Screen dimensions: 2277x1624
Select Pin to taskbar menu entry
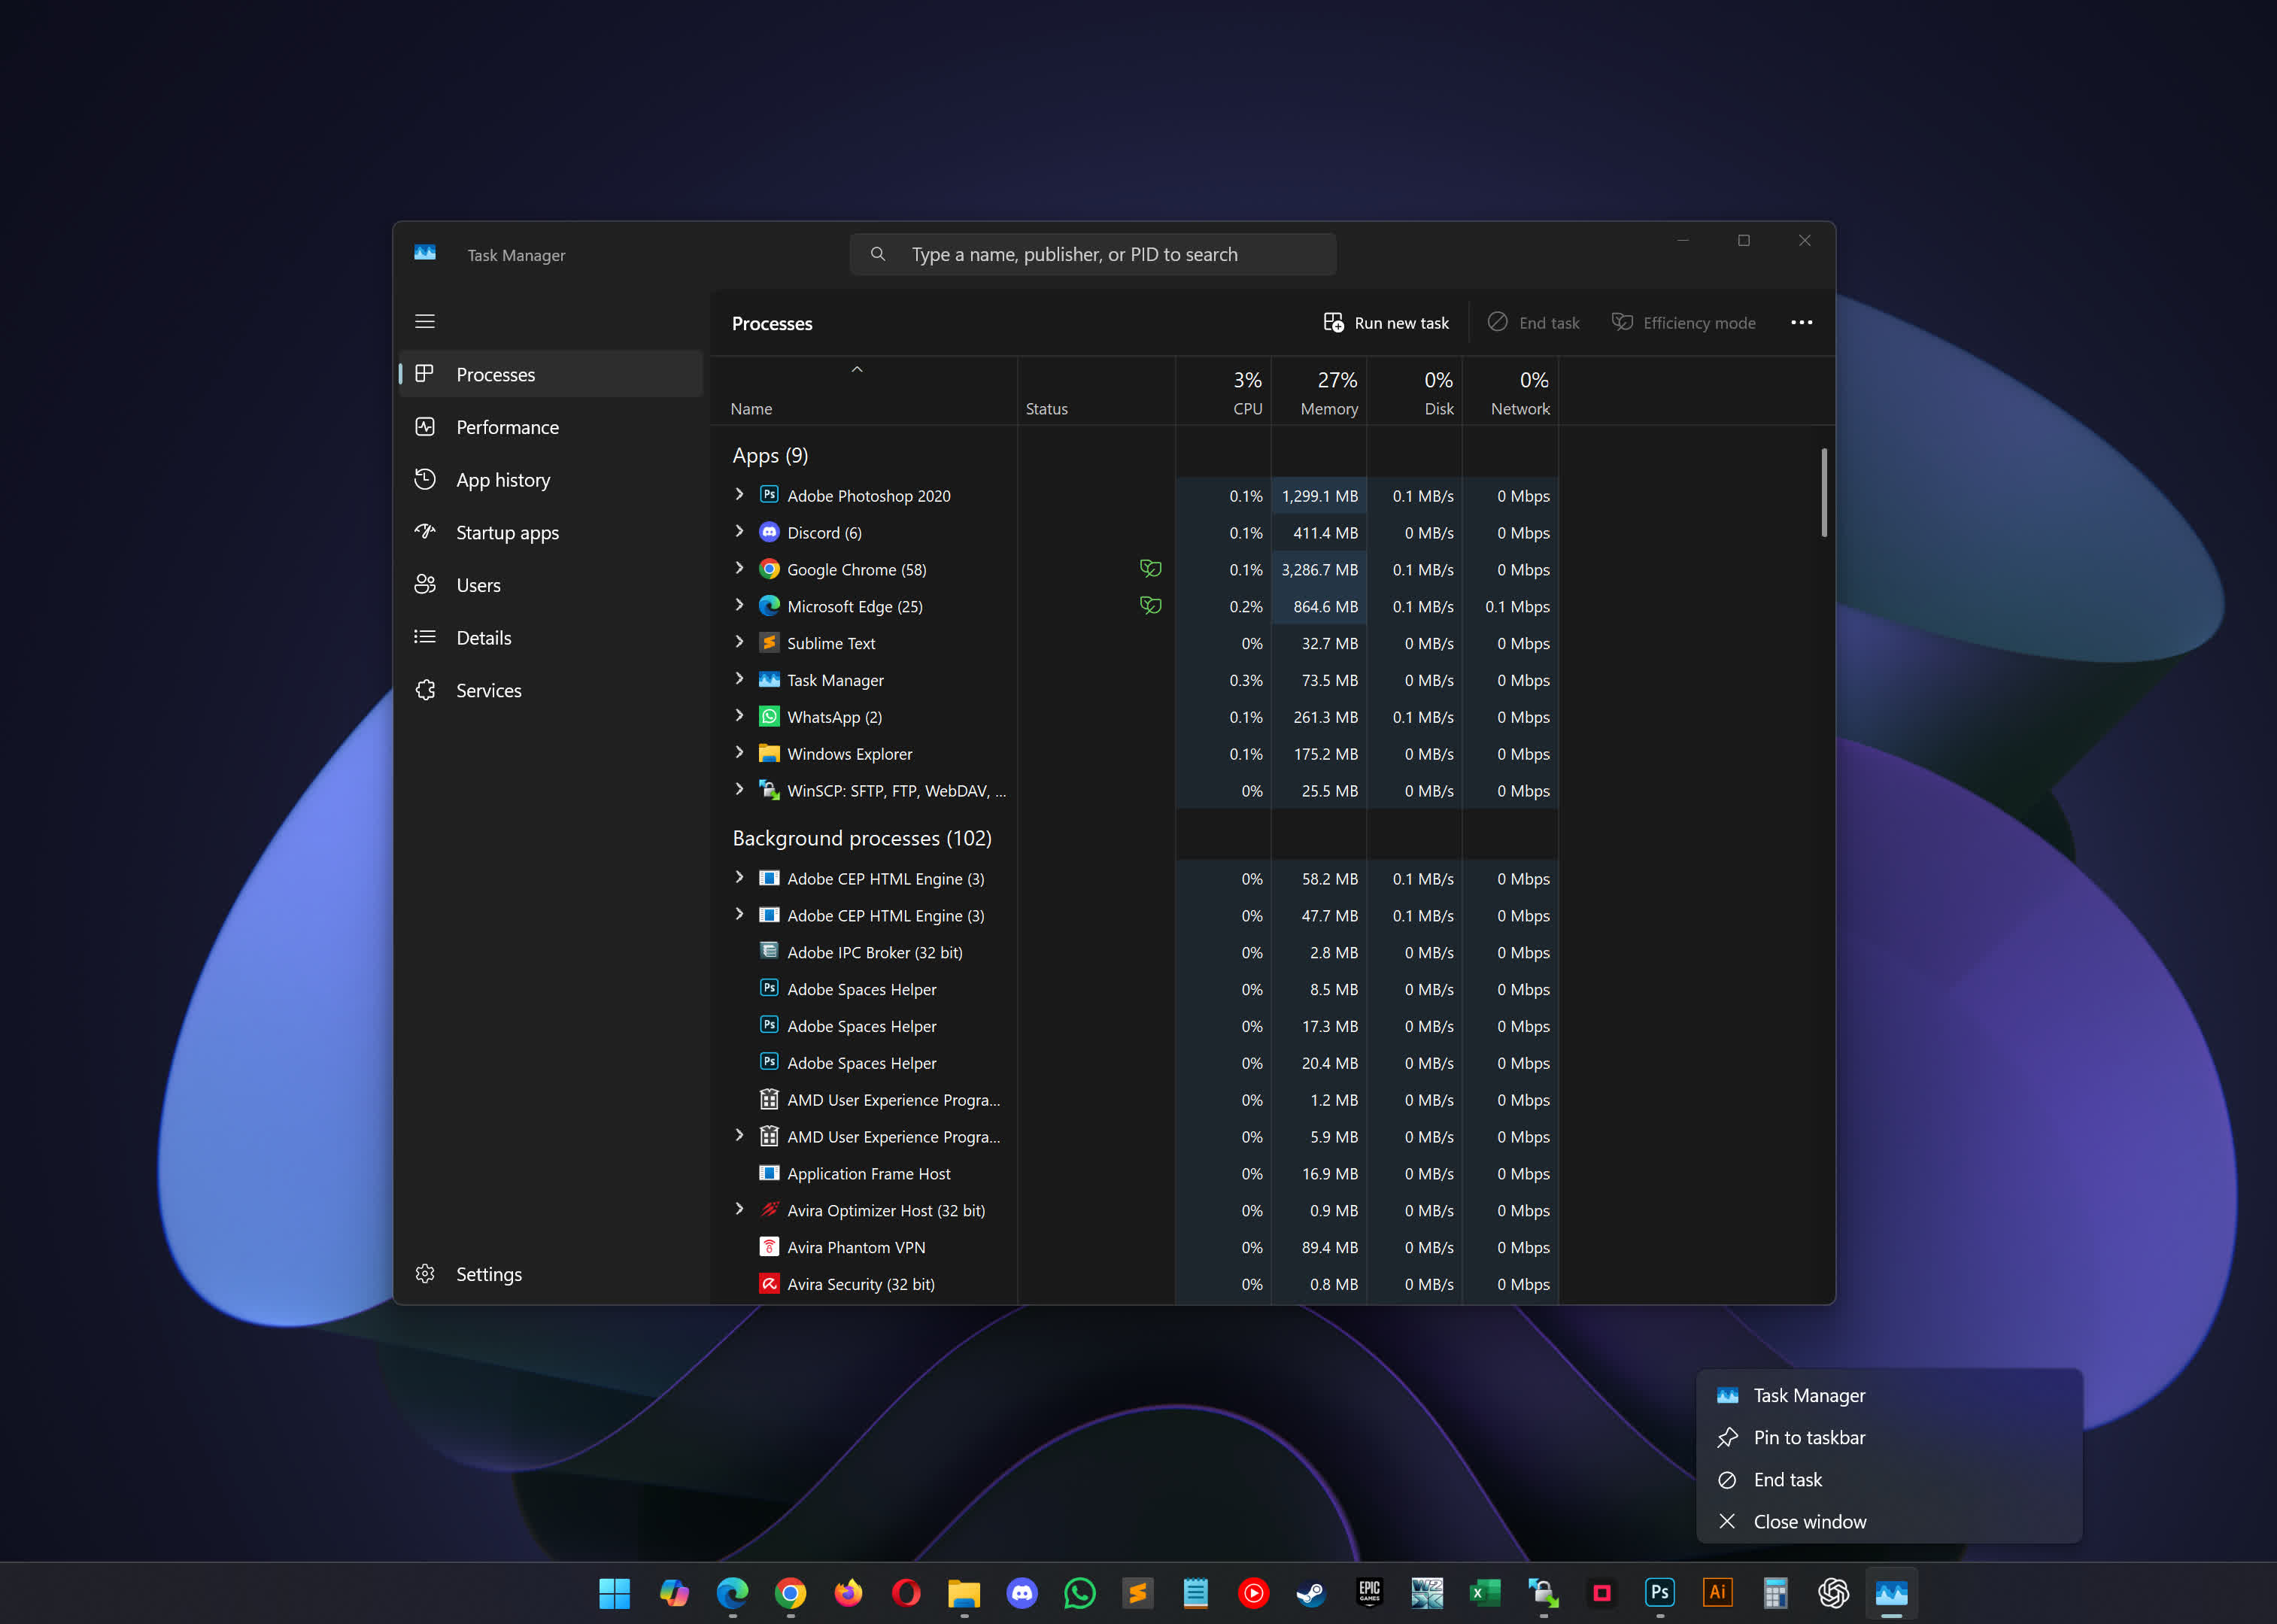click(x=1808, y=1438)
